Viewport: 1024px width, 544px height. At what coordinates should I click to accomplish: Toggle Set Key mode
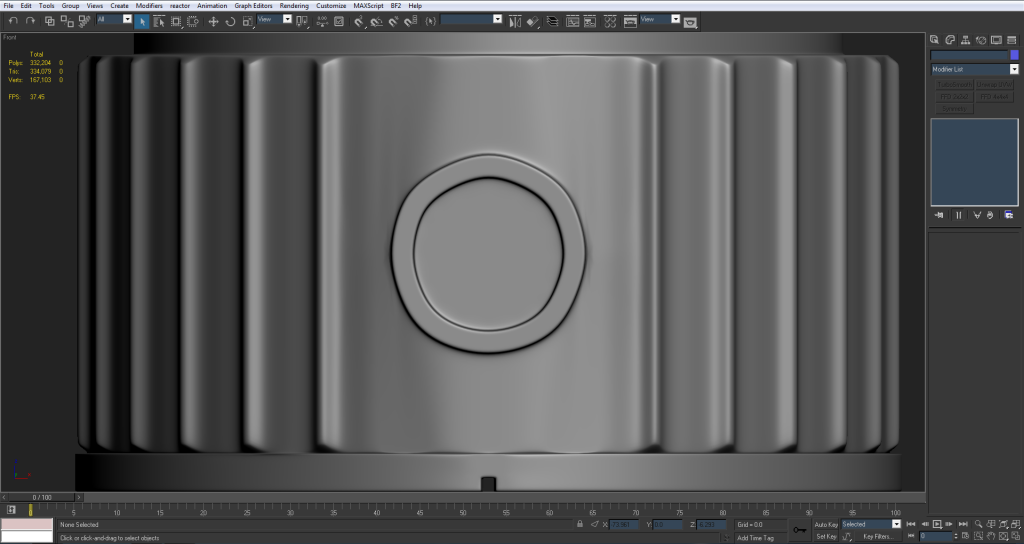825,536
